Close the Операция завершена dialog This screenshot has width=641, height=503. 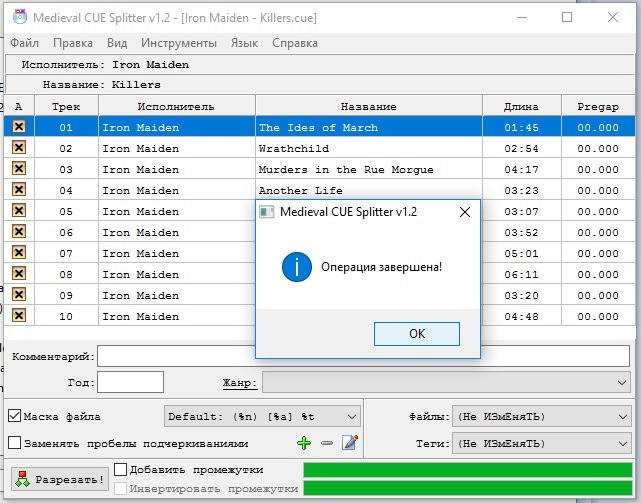tap(465, 212)
